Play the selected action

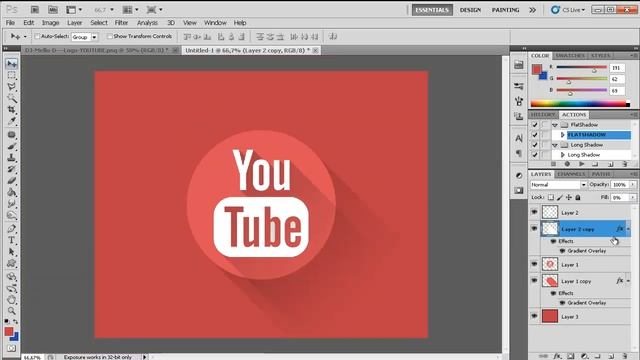(x=582, y=164)
